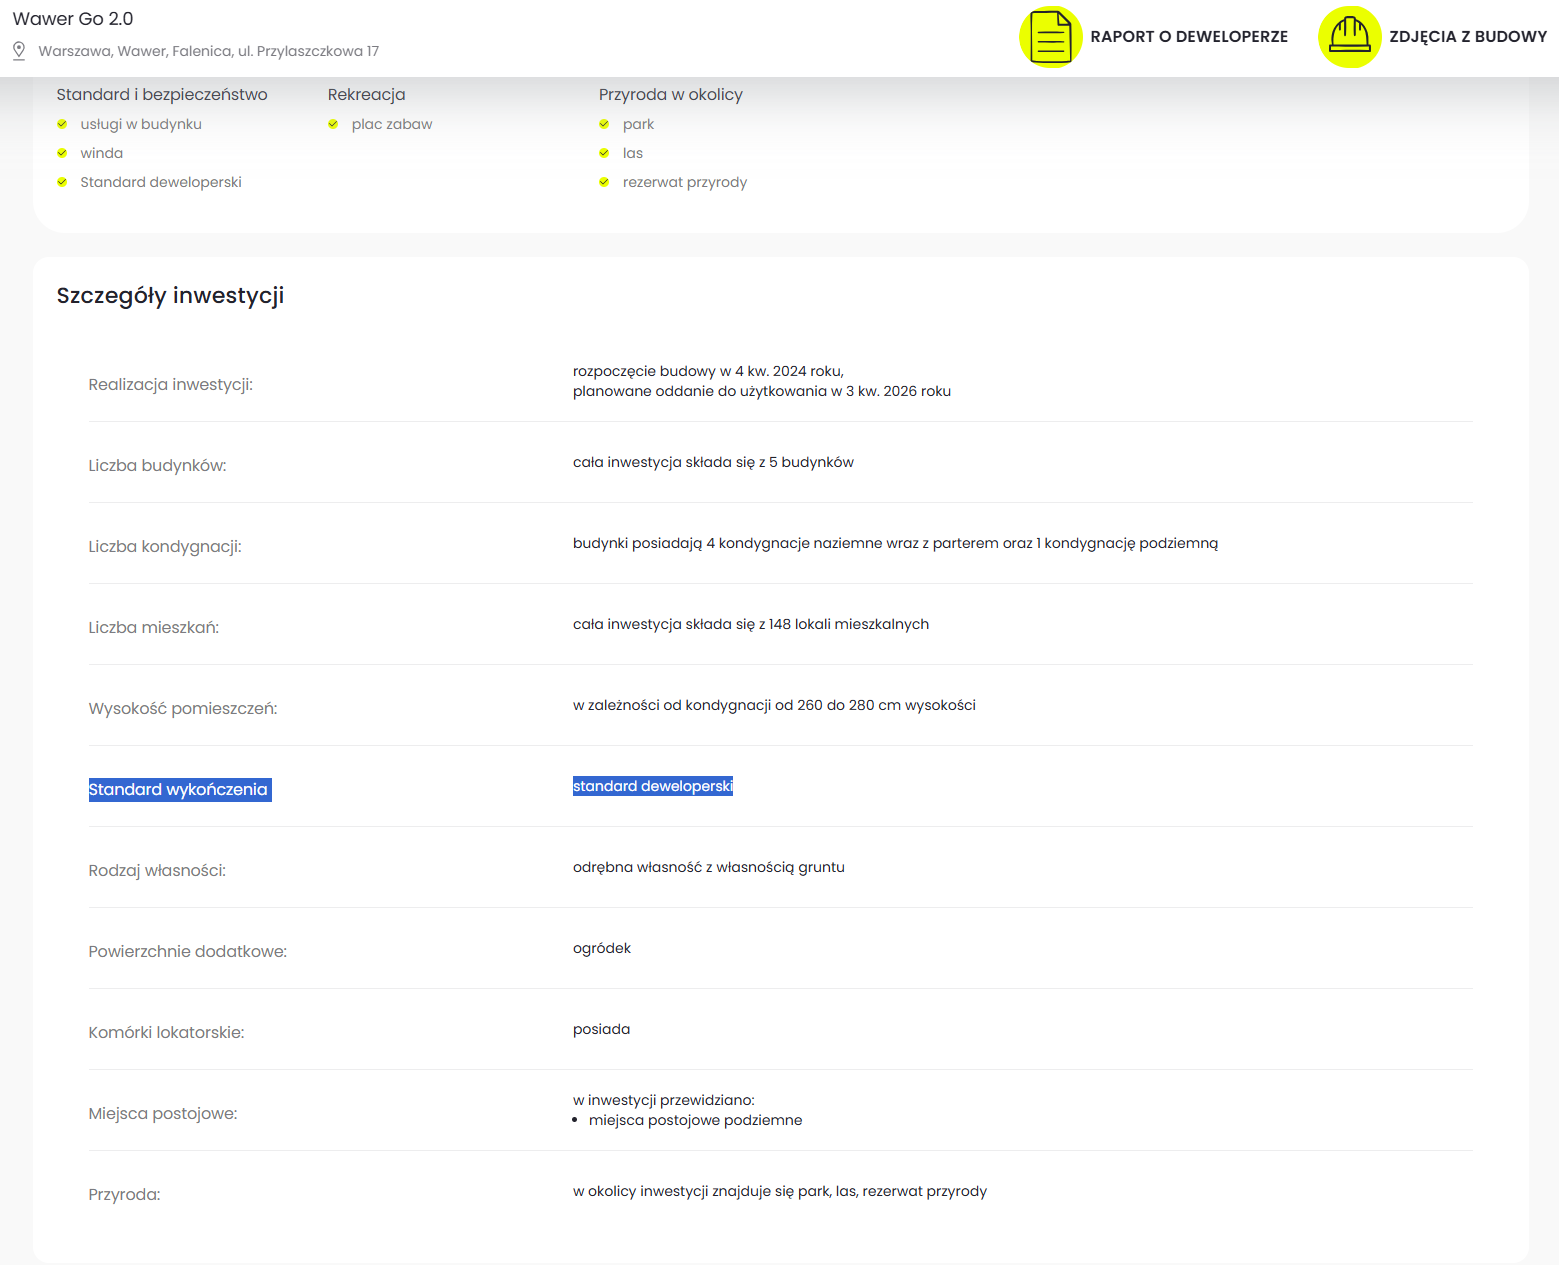Open the RAPORT O DEWELOPERZE link

[x=1188, y=37]
